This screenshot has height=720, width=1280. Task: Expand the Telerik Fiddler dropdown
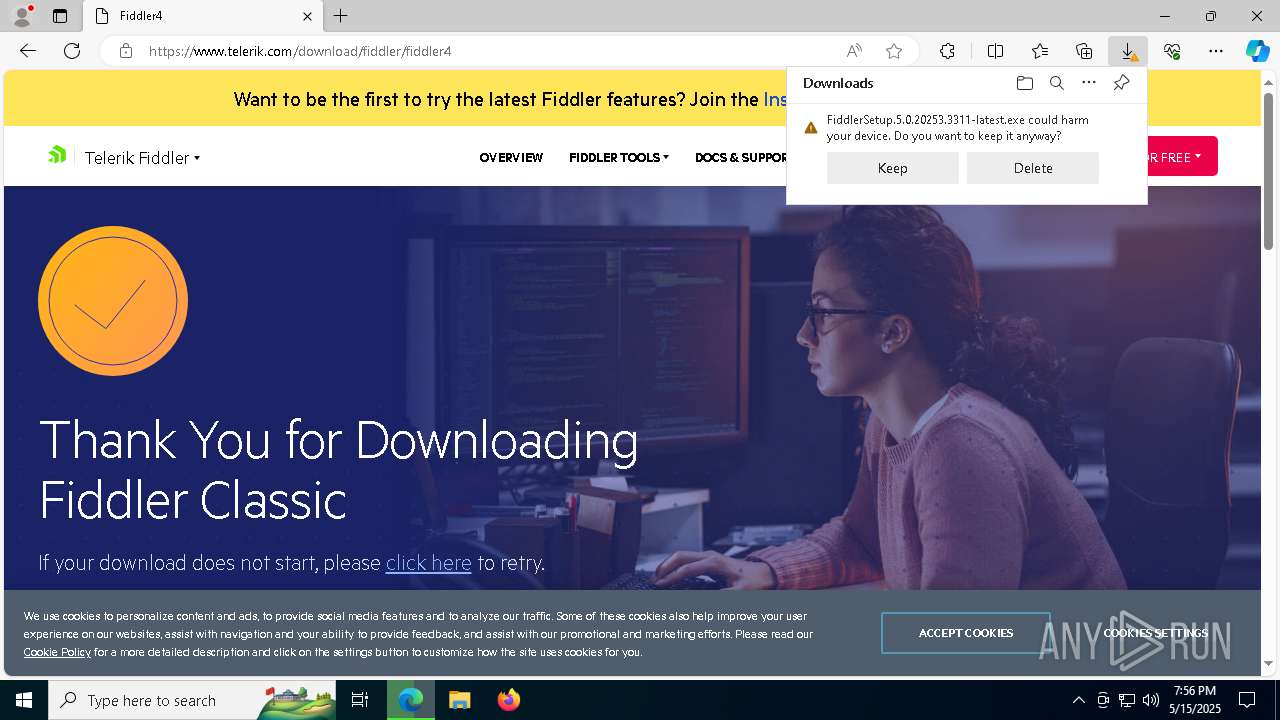pos(142,158)
